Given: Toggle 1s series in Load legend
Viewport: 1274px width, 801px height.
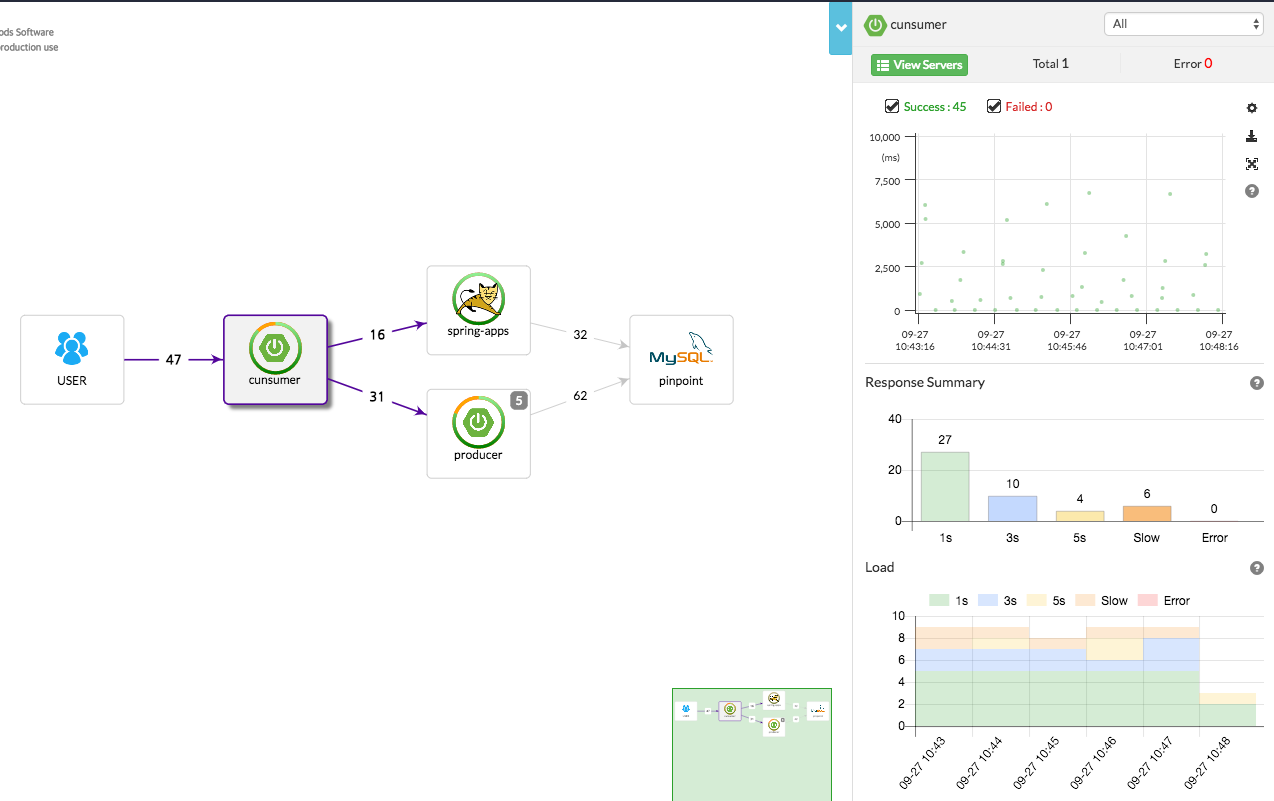Looking at the screenshot, I should (x=949, y=601).
